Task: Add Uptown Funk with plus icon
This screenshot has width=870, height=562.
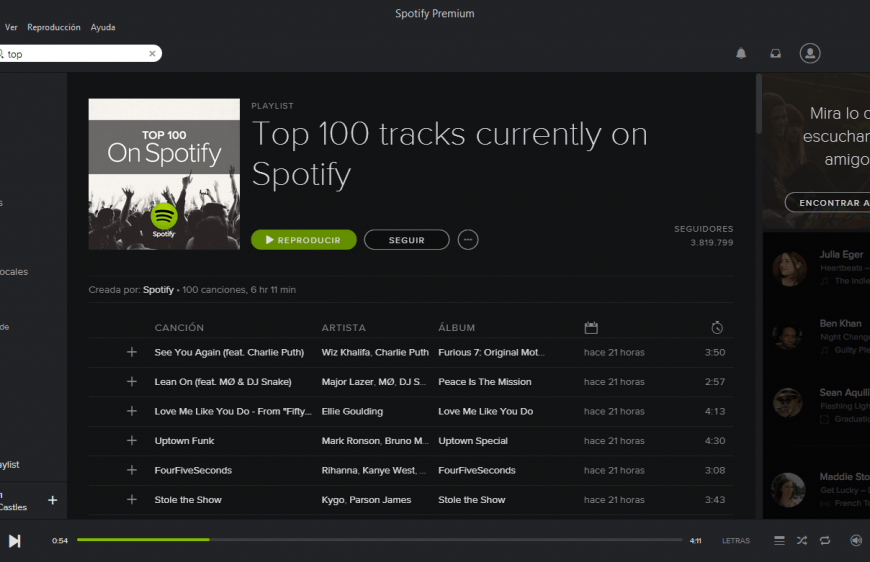Action: coord(131,441)
